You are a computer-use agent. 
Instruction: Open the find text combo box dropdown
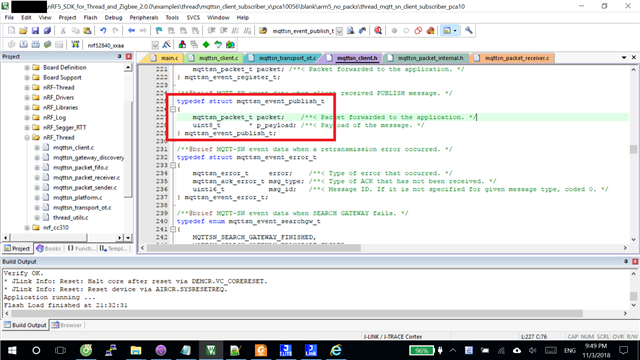[x=339, y=31]
